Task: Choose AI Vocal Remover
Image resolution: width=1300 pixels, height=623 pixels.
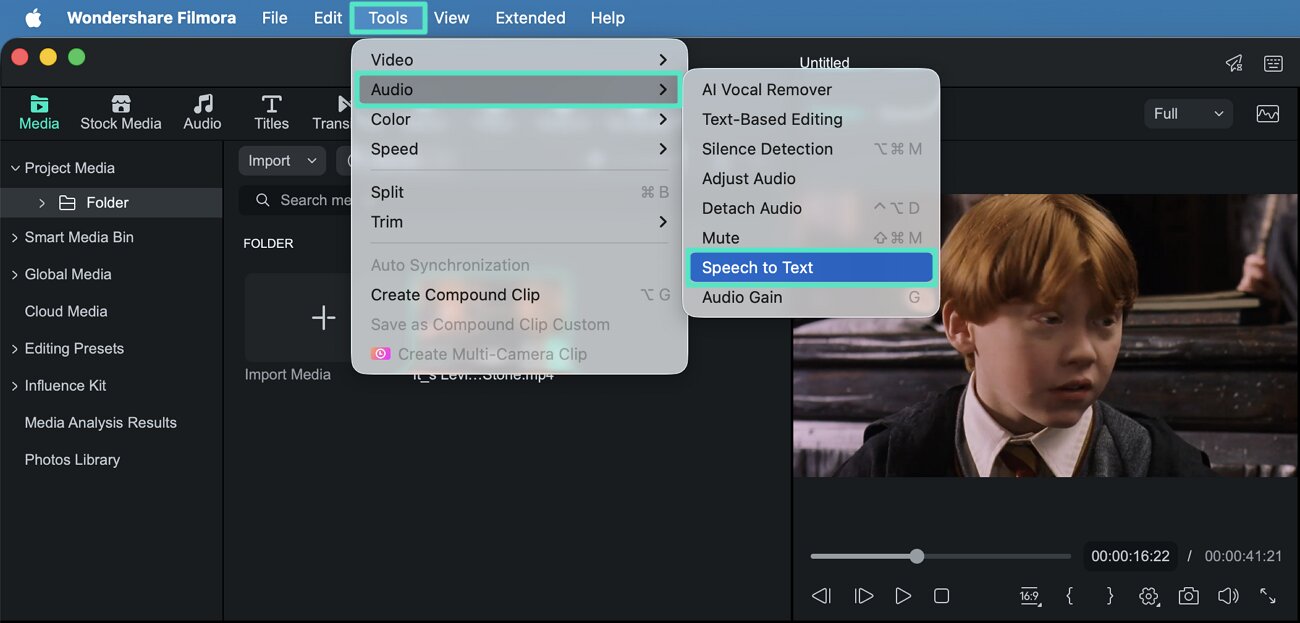Action: coord(811,89)
